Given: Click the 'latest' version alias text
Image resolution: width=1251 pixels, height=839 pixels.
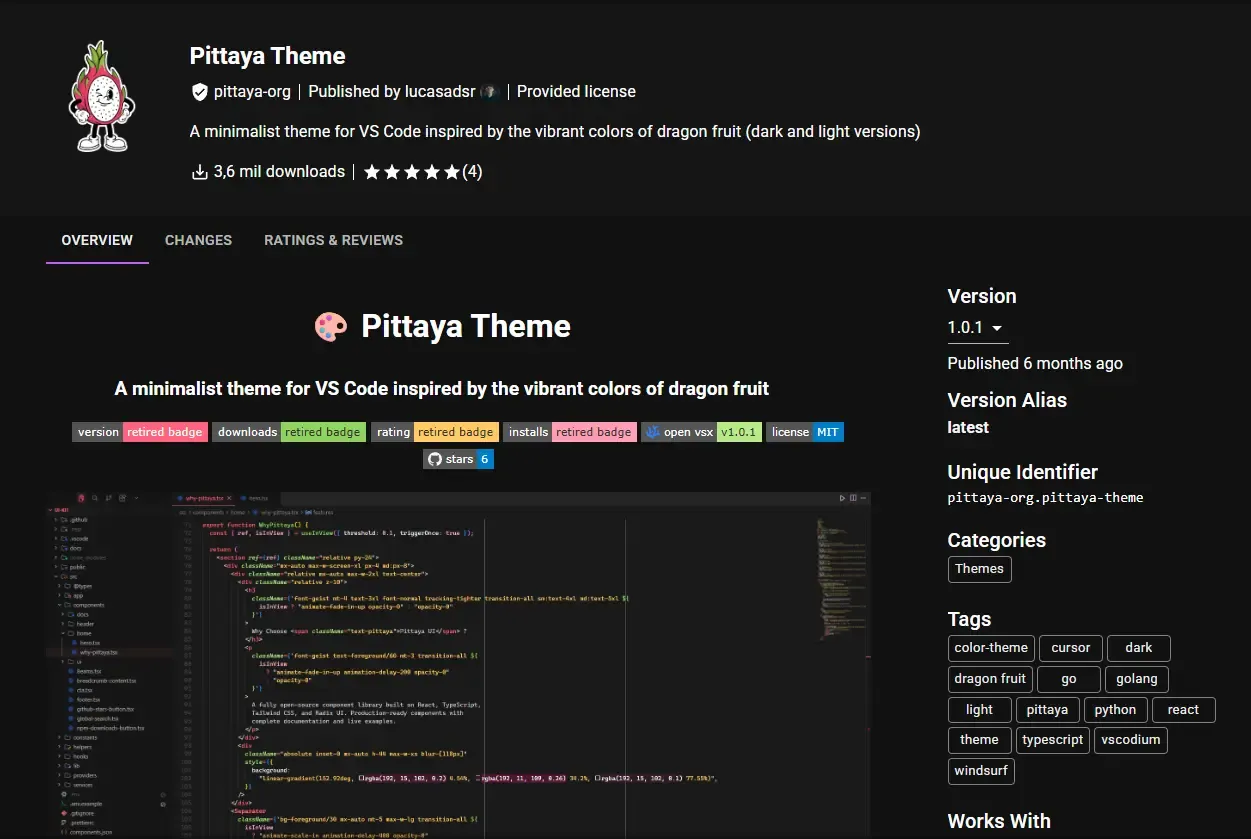Looking at the screenshot, I should point(968,428).
